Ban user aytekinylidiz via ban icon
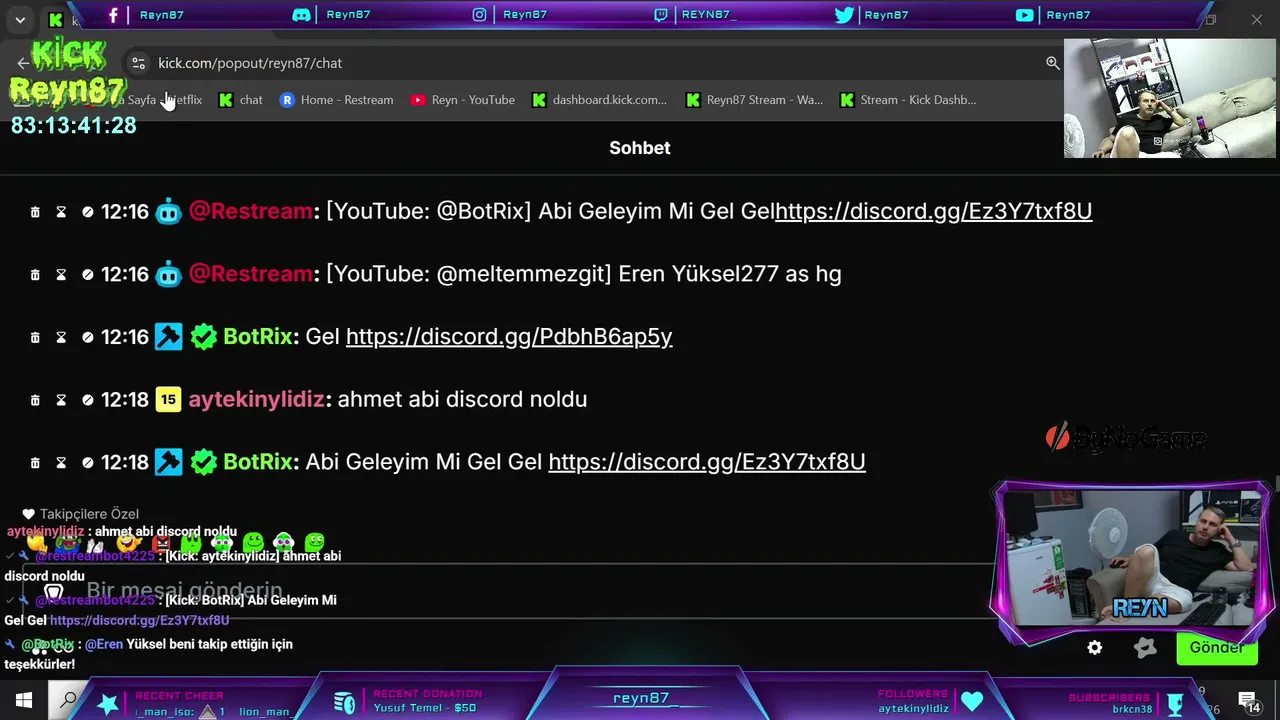Screen dimensions: 1280x720 click(87, 400)
